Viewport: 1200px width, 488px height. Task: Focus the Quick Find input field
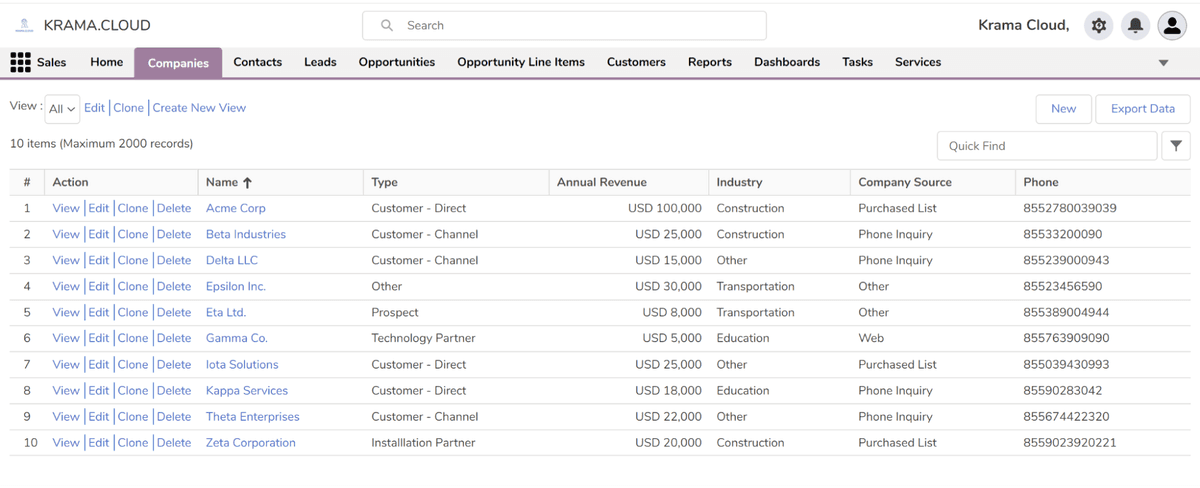click(x=1046, y=146)
